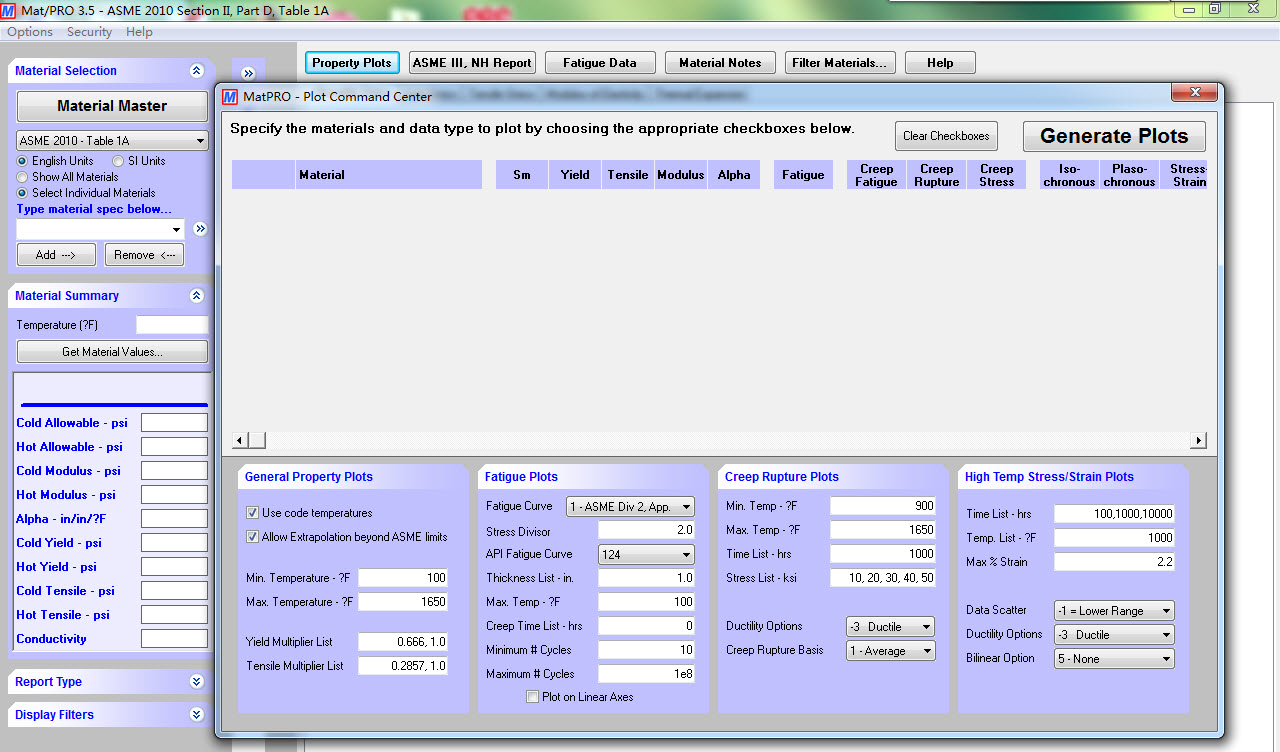
Task: Collapse the Material Summary panel chevron
Action: point(196,296)
